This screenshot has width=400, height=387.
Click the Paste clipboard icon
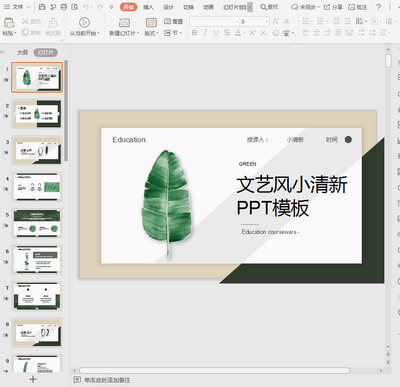[x=9, y=22]
